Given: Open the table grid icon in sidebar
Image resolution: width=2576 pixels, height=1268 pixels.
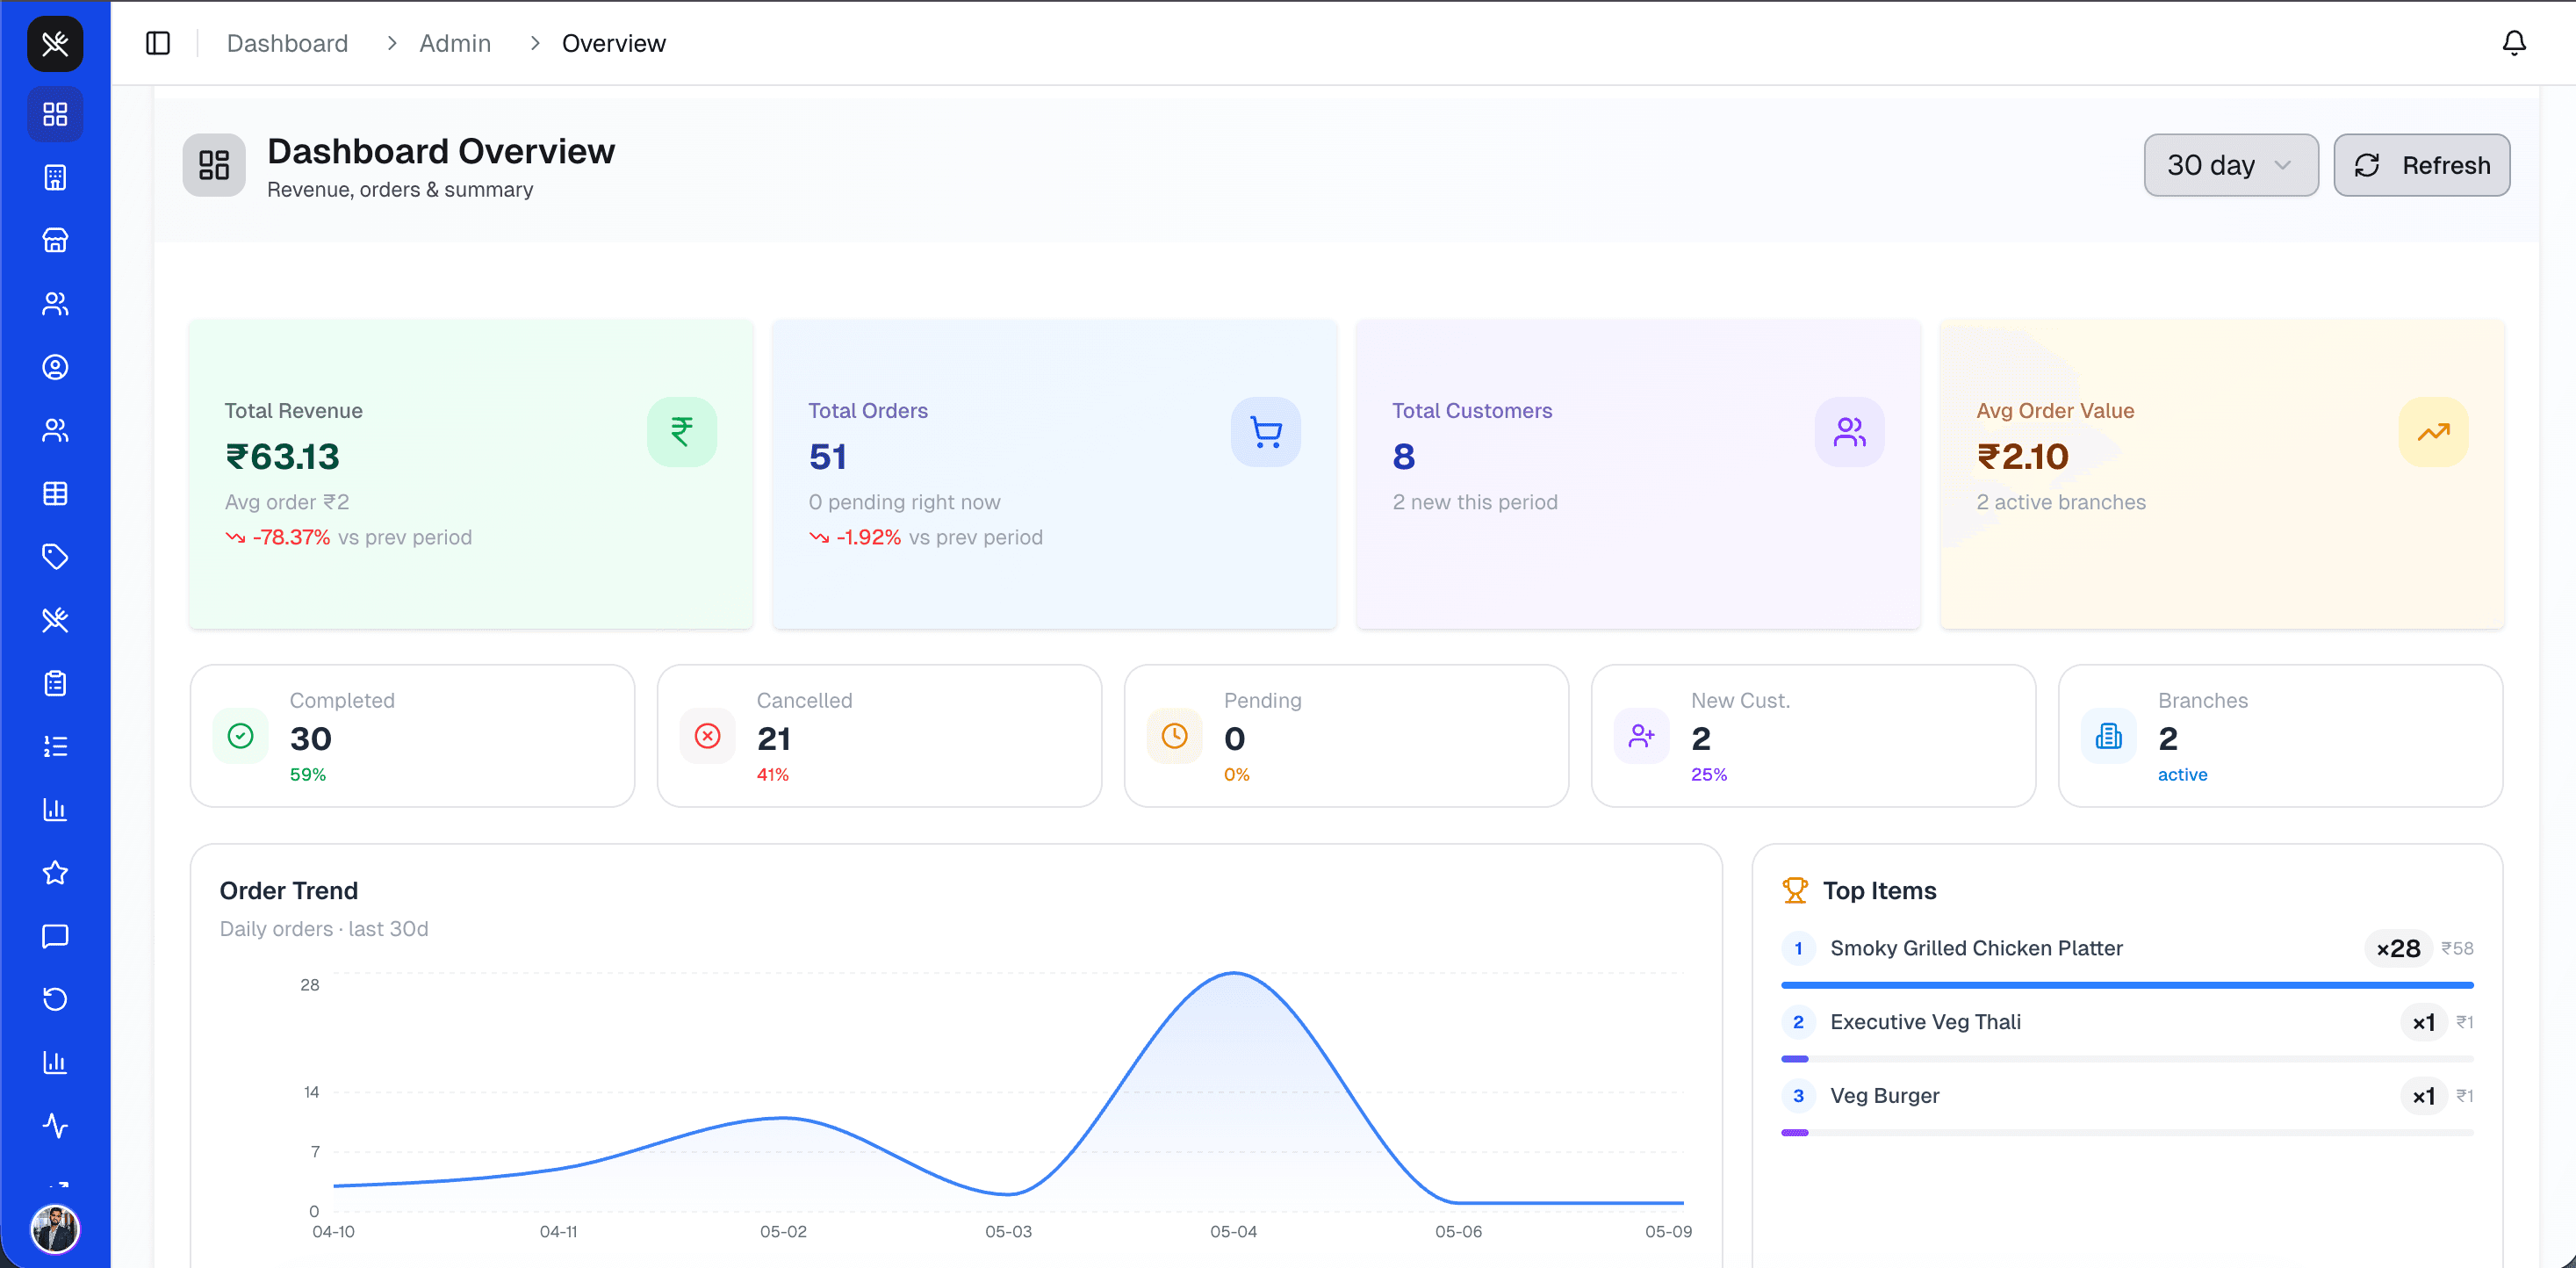Looking at the screenshot, I should coord(55,494).
